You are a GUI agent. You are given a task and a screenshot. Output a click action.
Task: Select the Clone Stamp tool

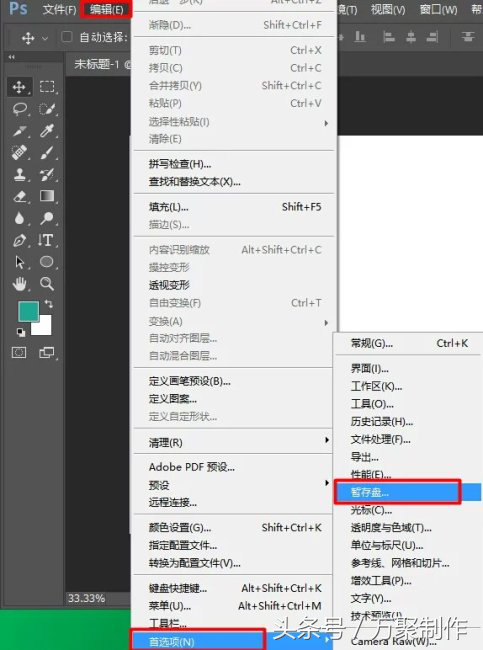pyautogui.click(x=19, y=175)
